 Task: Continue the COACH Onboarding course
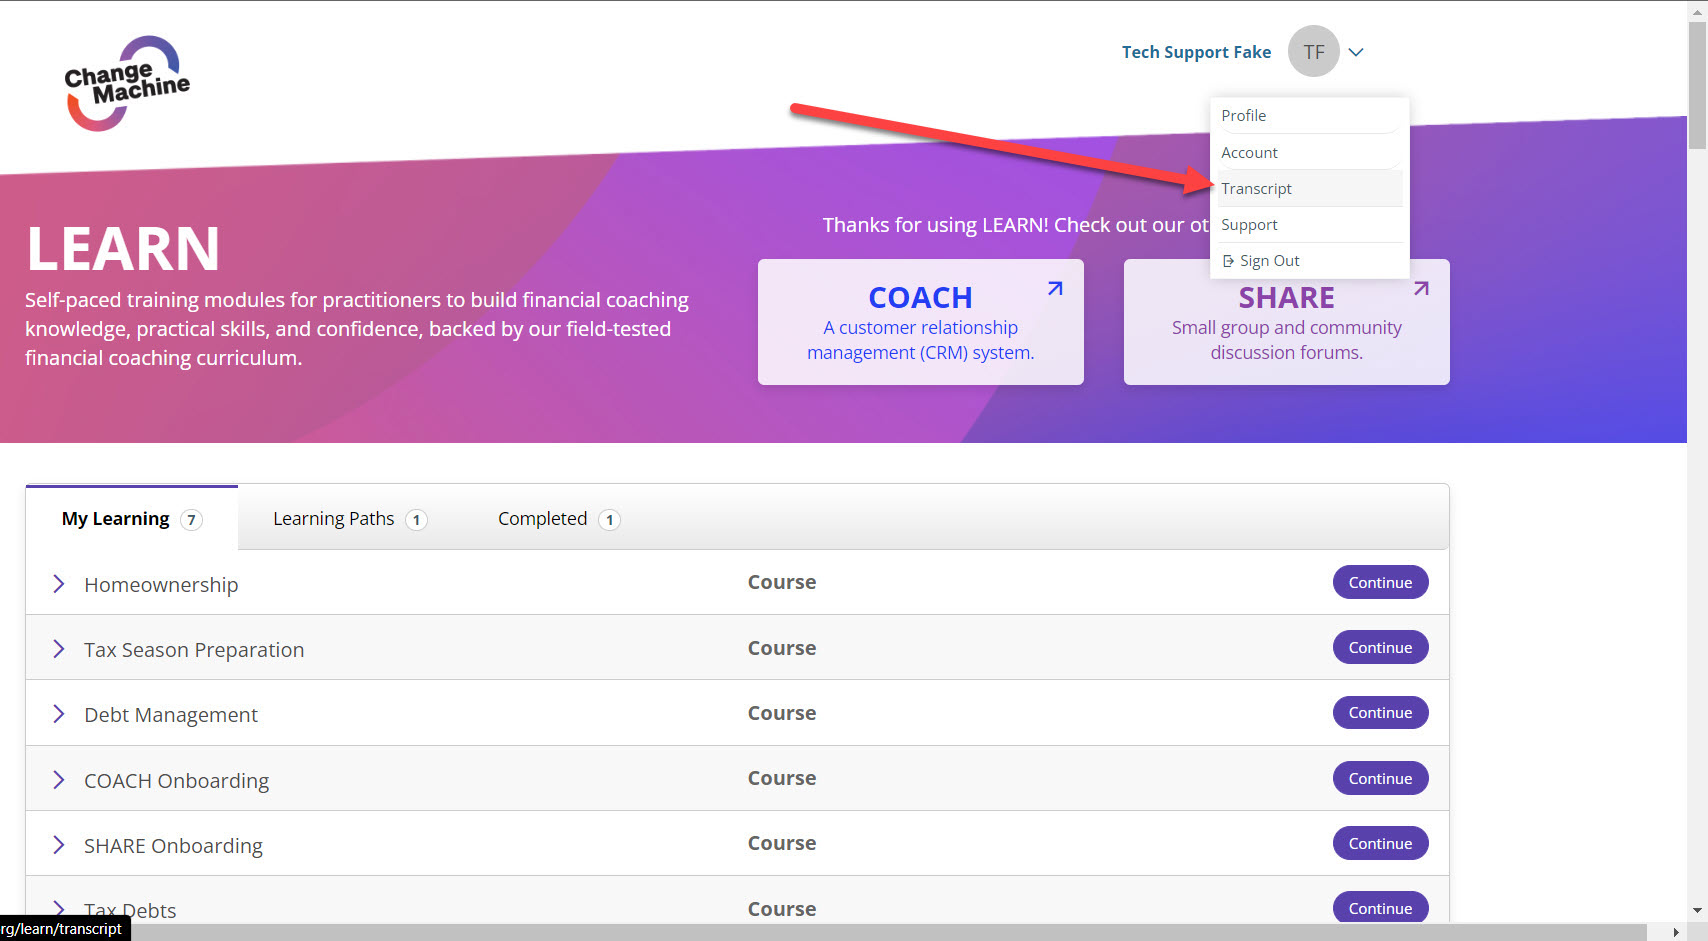[1380, 779]
